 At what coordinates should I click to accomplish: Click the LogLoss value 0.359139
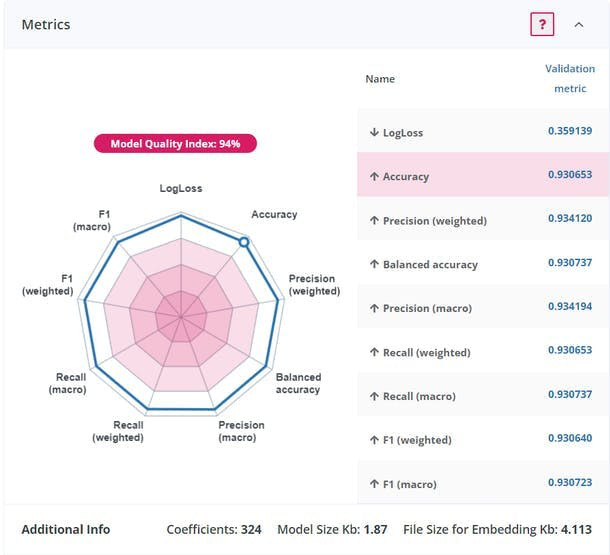point(570,131)
